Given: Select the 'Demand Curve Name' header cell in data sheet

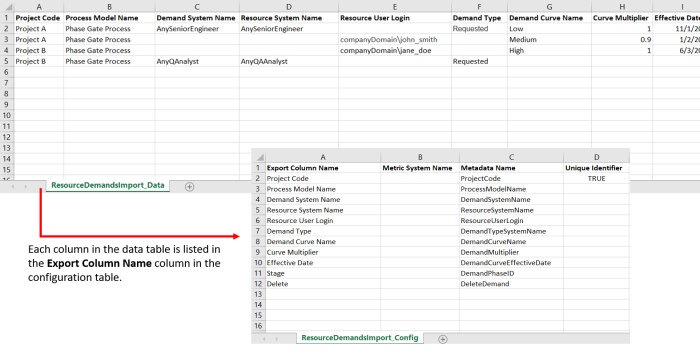Looking at the screenshot, I should point(550,18).
